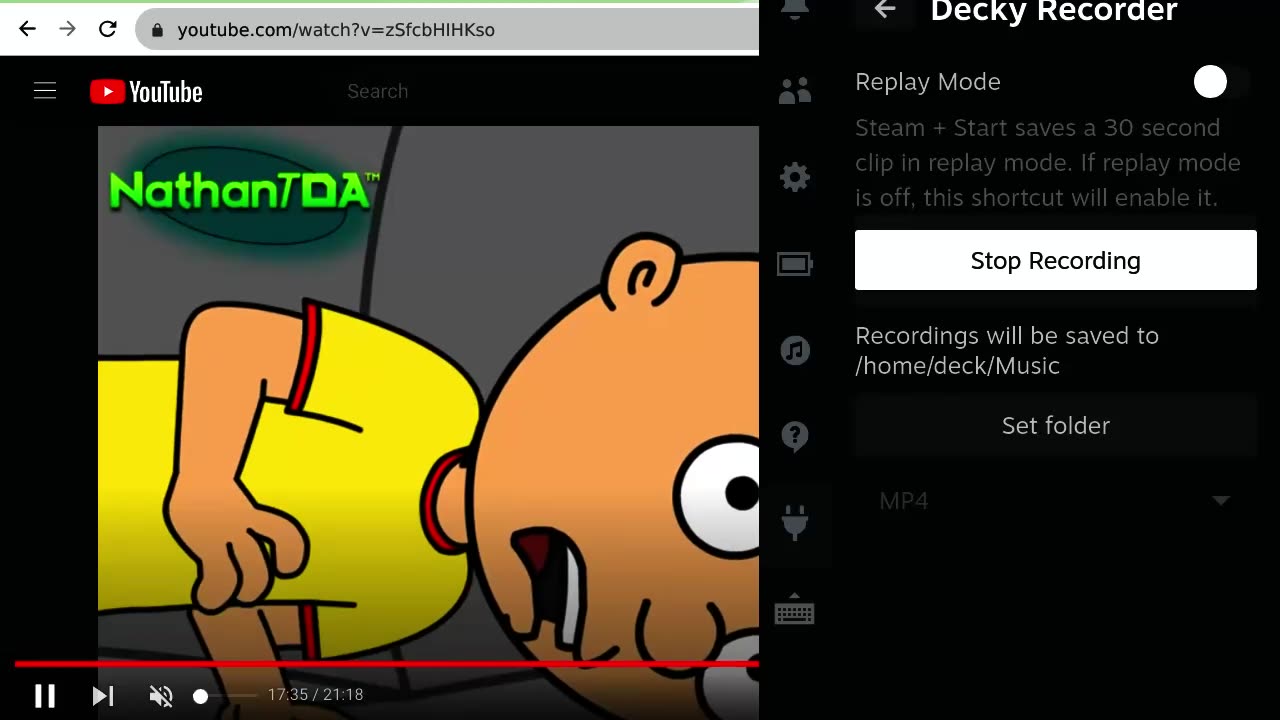Screen dimensions: 1280x720
Task: Skip to the next video
Action: click(x=103, y=695)
